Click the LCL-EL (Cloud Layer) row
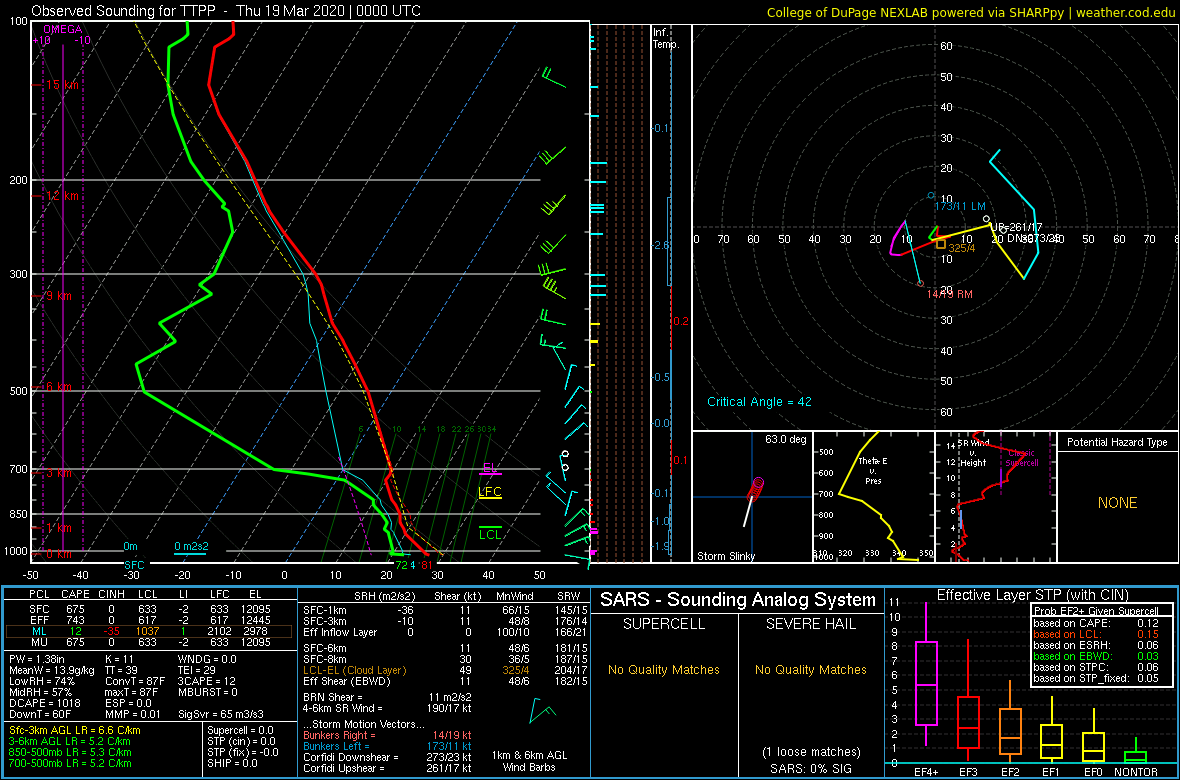Screen dimensions: 1180x780 pyautogui.click(x=444, y=670)
